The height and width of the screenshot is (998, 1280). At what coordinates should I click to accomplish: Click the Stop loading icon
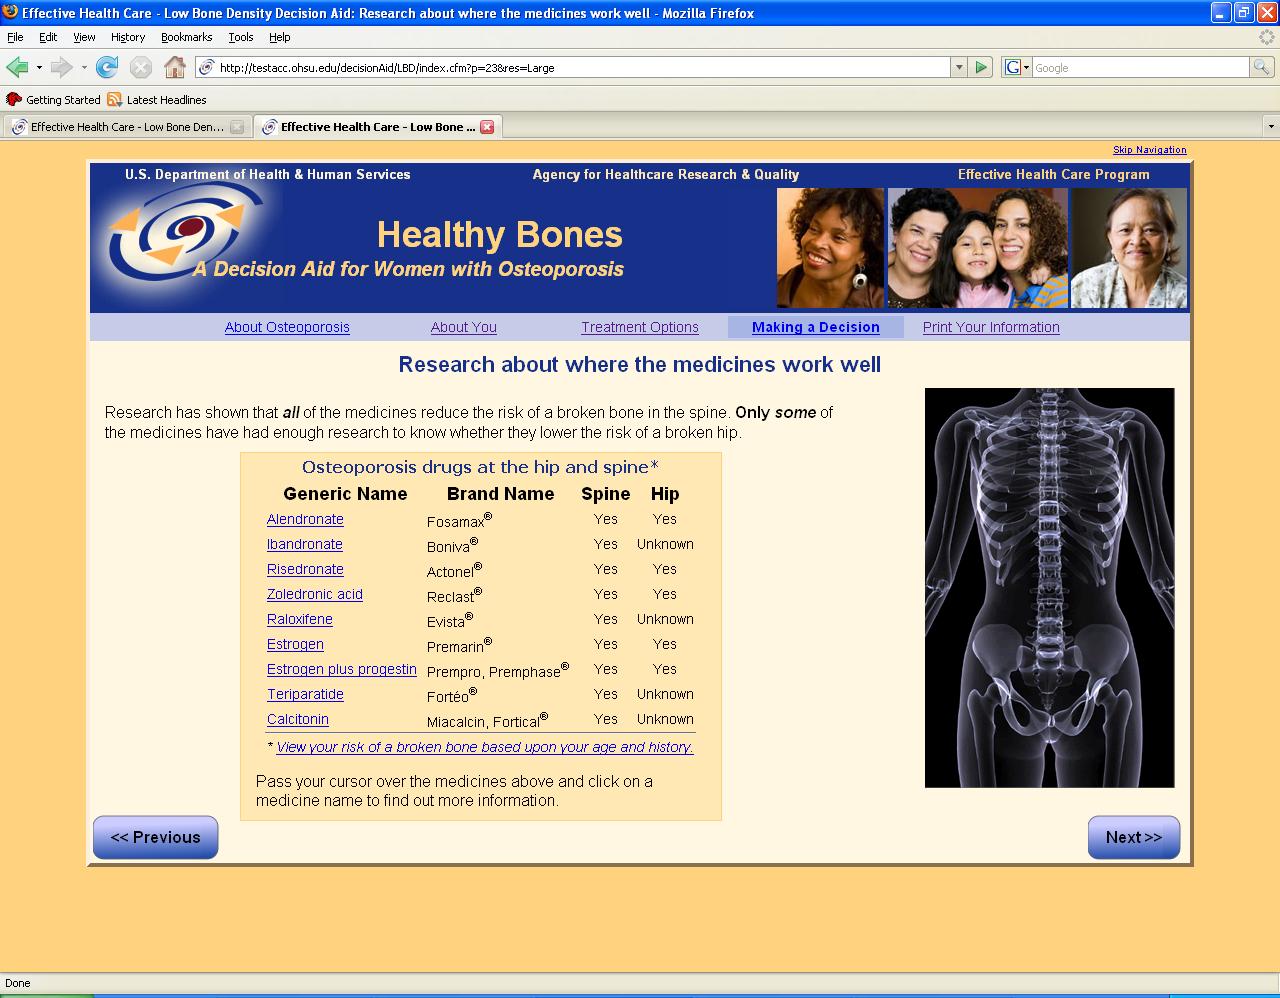[x=141, y=67]
